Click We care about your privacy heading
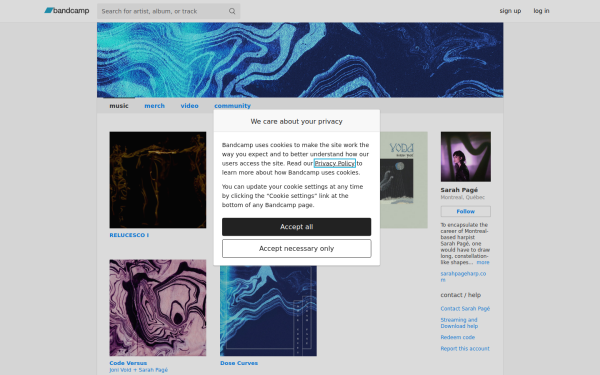Screen dimensions: 600x375 [297, 121]
